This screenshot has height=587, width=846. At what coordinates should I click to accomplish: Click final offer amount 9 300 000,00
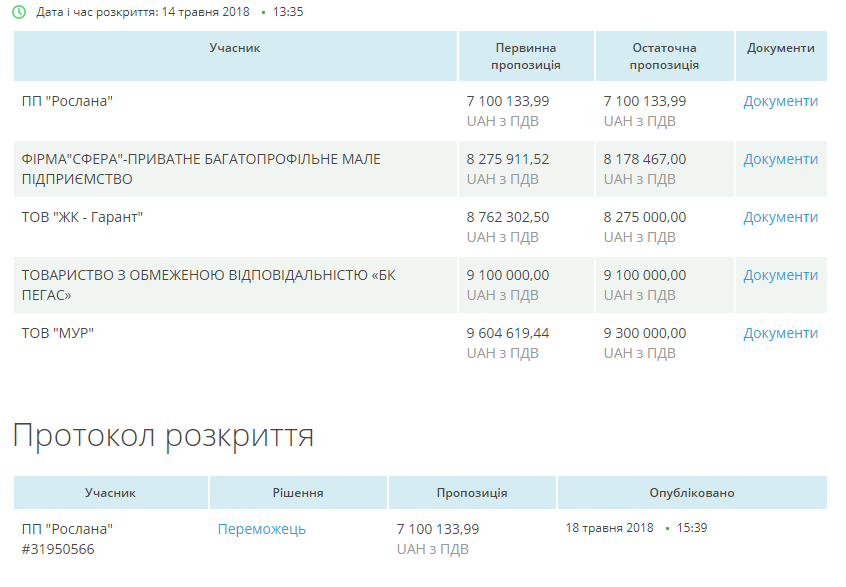(645, 333)
